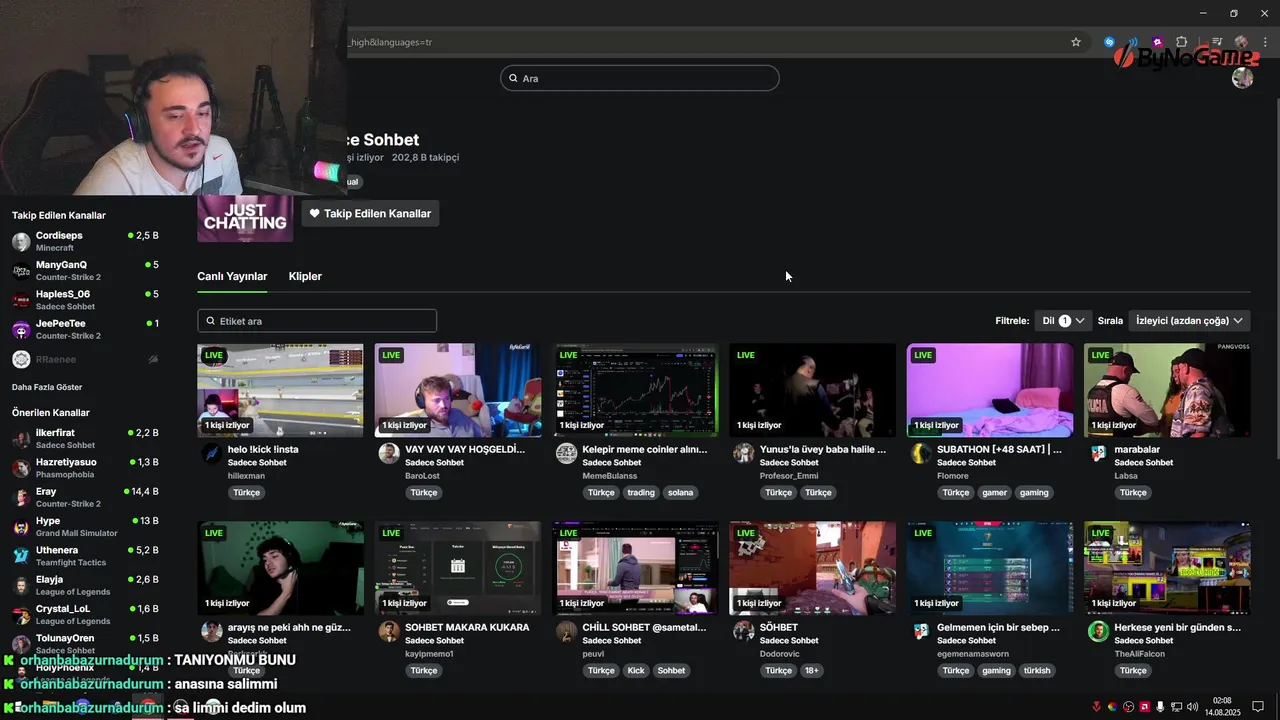Click the Etiket ara tag search field
Screen dimensions: 1280x720
pos(317,321)
